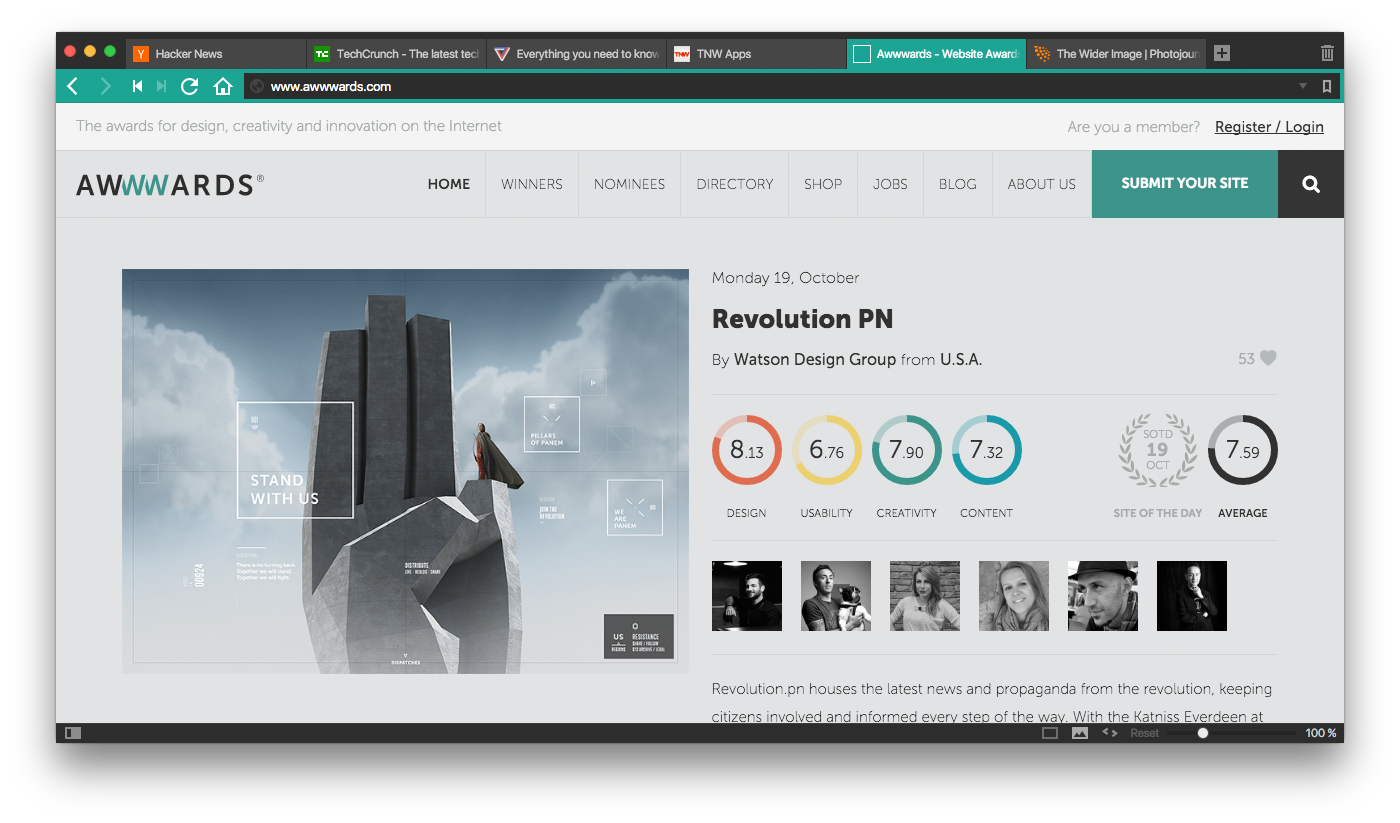Open jury photo of man wearing hat
The width and height of the screenshot is (1400, 823).
[1103, 596]
